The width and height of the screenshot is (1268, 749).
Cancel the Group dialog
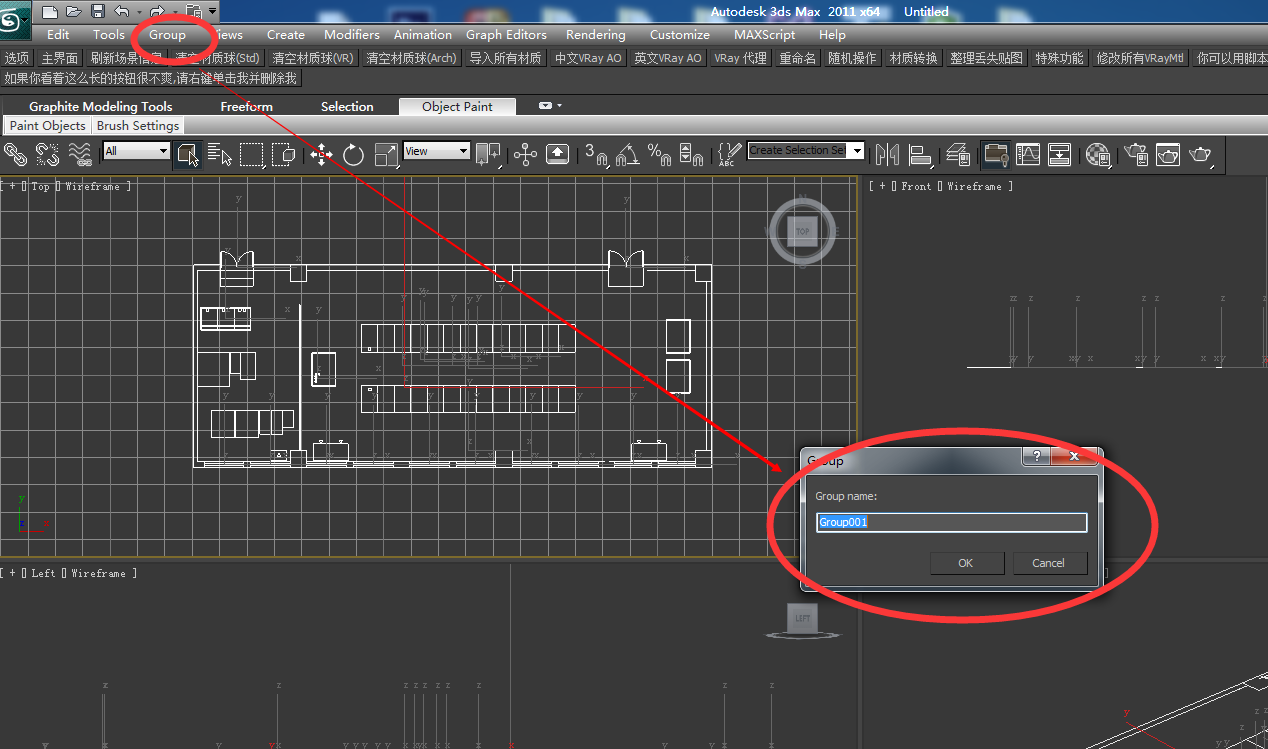(x=1048, y=563)
